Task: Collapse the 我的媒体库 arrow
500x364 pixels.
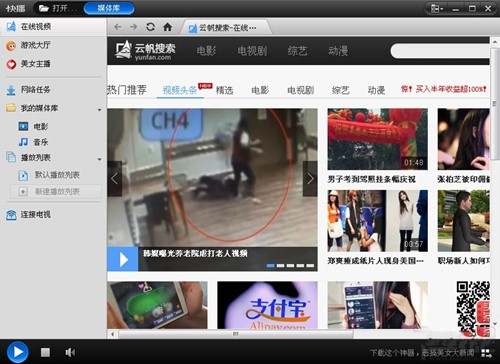Action: (x=99, y=110)
